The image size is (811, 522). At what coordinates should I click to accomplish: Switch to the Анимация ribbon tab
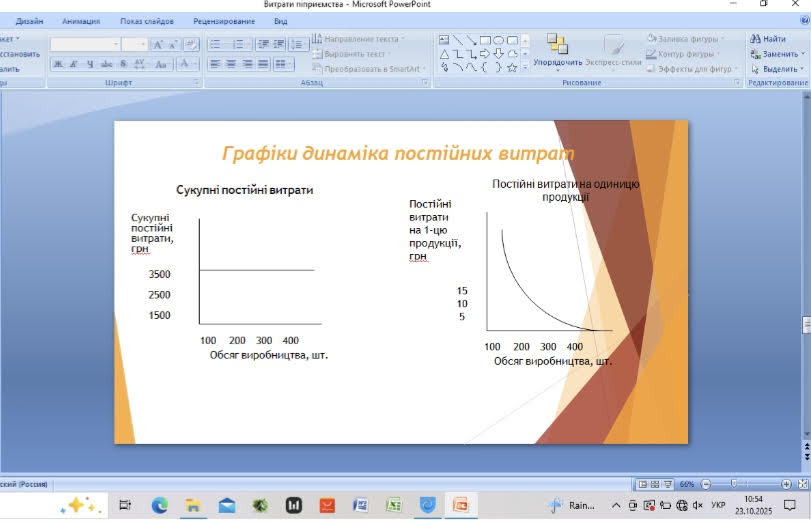[x=81, y=21]
